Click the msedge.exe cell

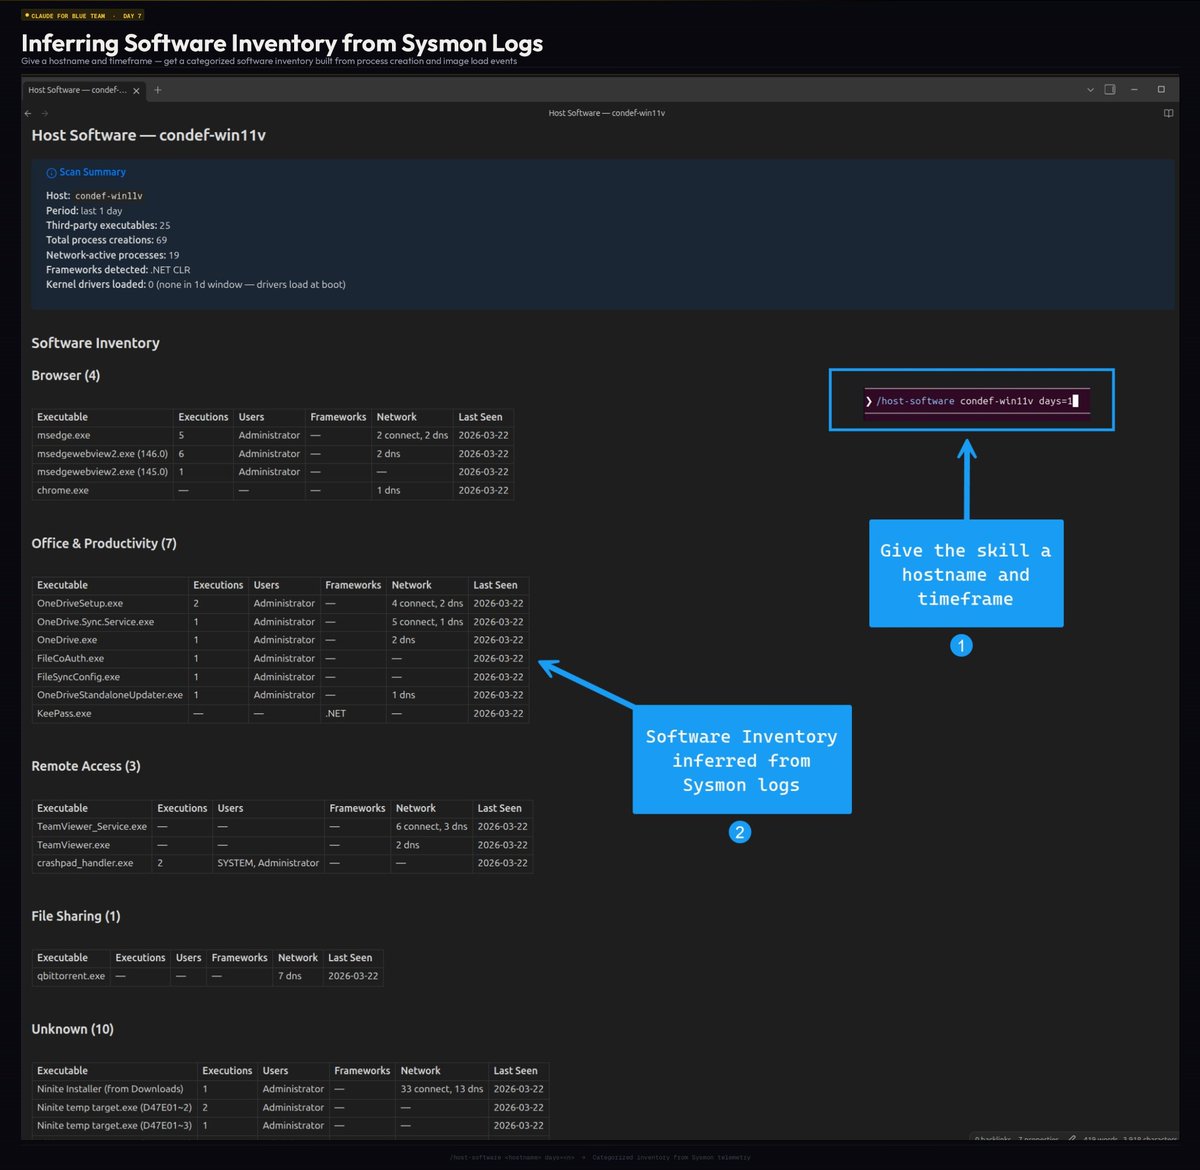102,436
